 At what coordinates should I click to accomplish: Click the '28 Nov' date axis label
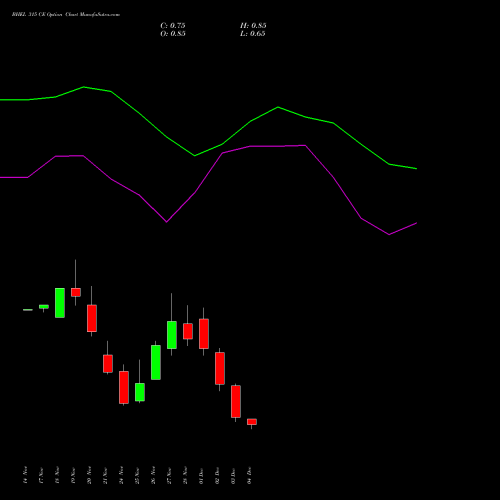pyautogui.click(x=185, y=475)
